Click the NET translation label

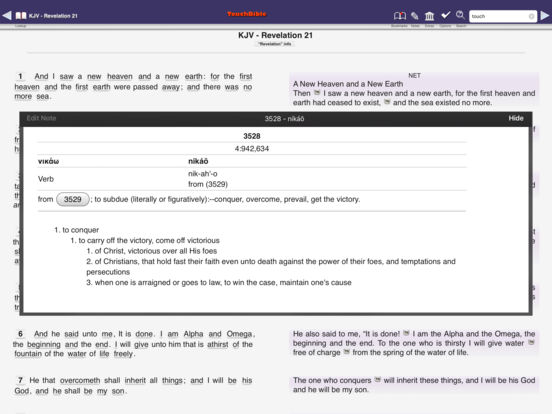(414, 76)
